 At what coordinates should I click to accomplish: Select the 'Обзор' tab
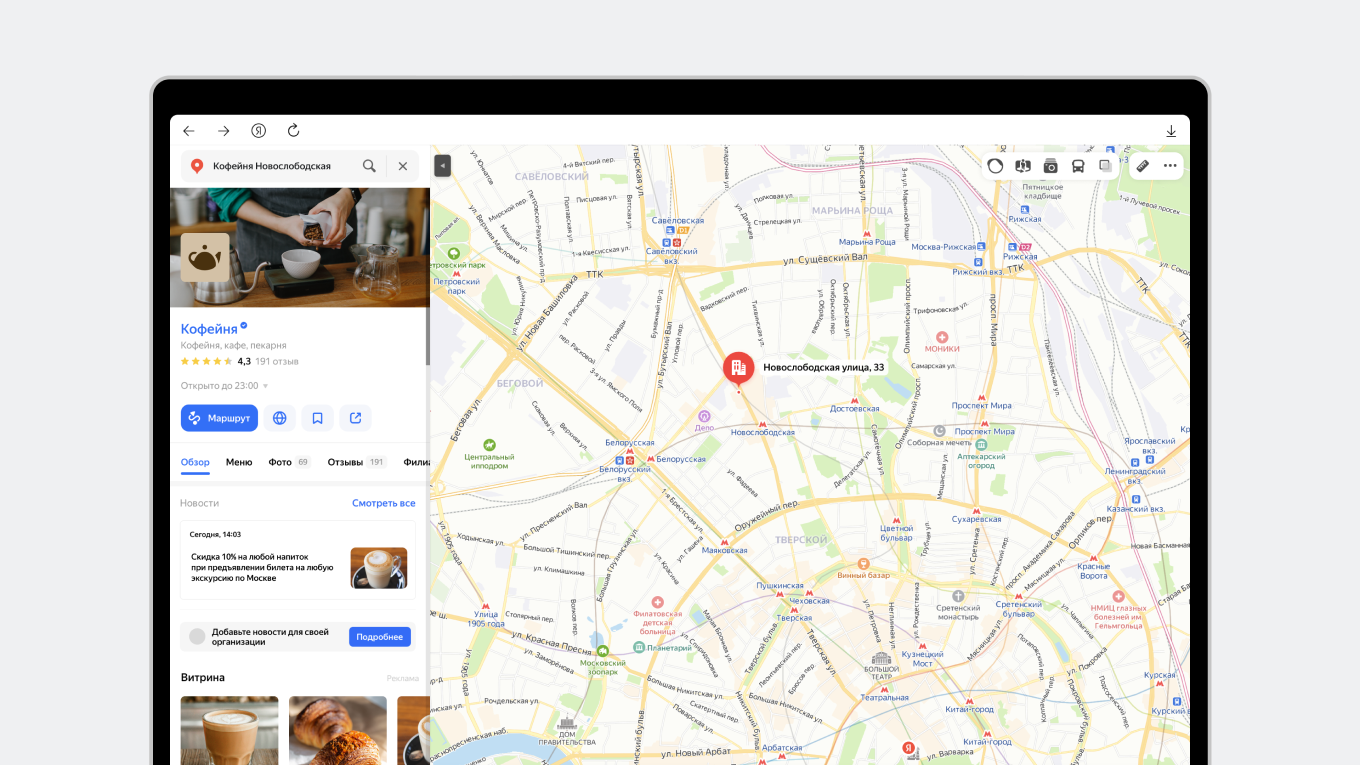[195, 462]
